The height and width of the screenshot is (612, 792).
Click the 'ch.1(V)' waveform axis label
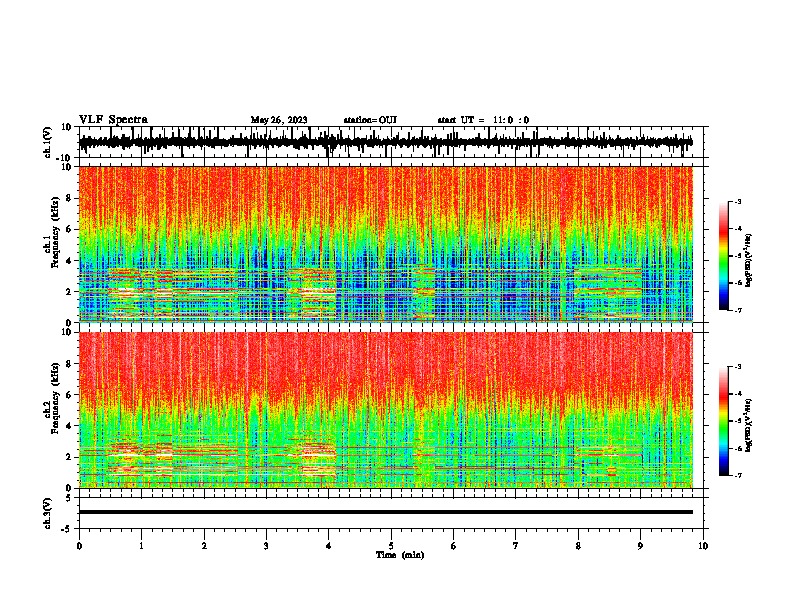[x=48, y=142]
